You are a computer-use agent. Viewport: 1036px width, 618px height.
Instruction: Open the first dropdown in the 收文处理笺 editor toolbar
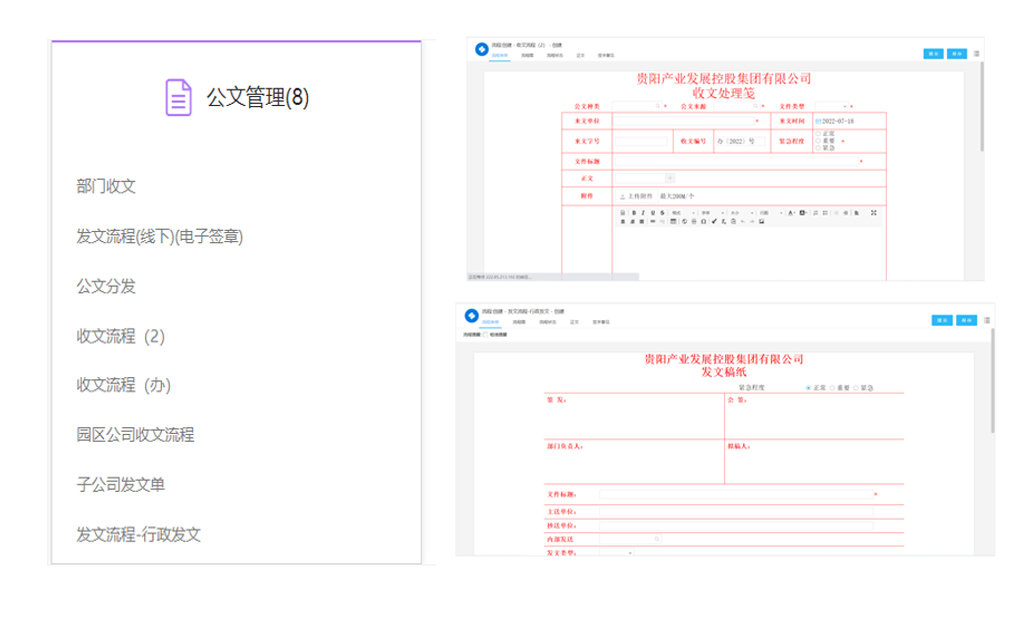click(x=683, y=213)
